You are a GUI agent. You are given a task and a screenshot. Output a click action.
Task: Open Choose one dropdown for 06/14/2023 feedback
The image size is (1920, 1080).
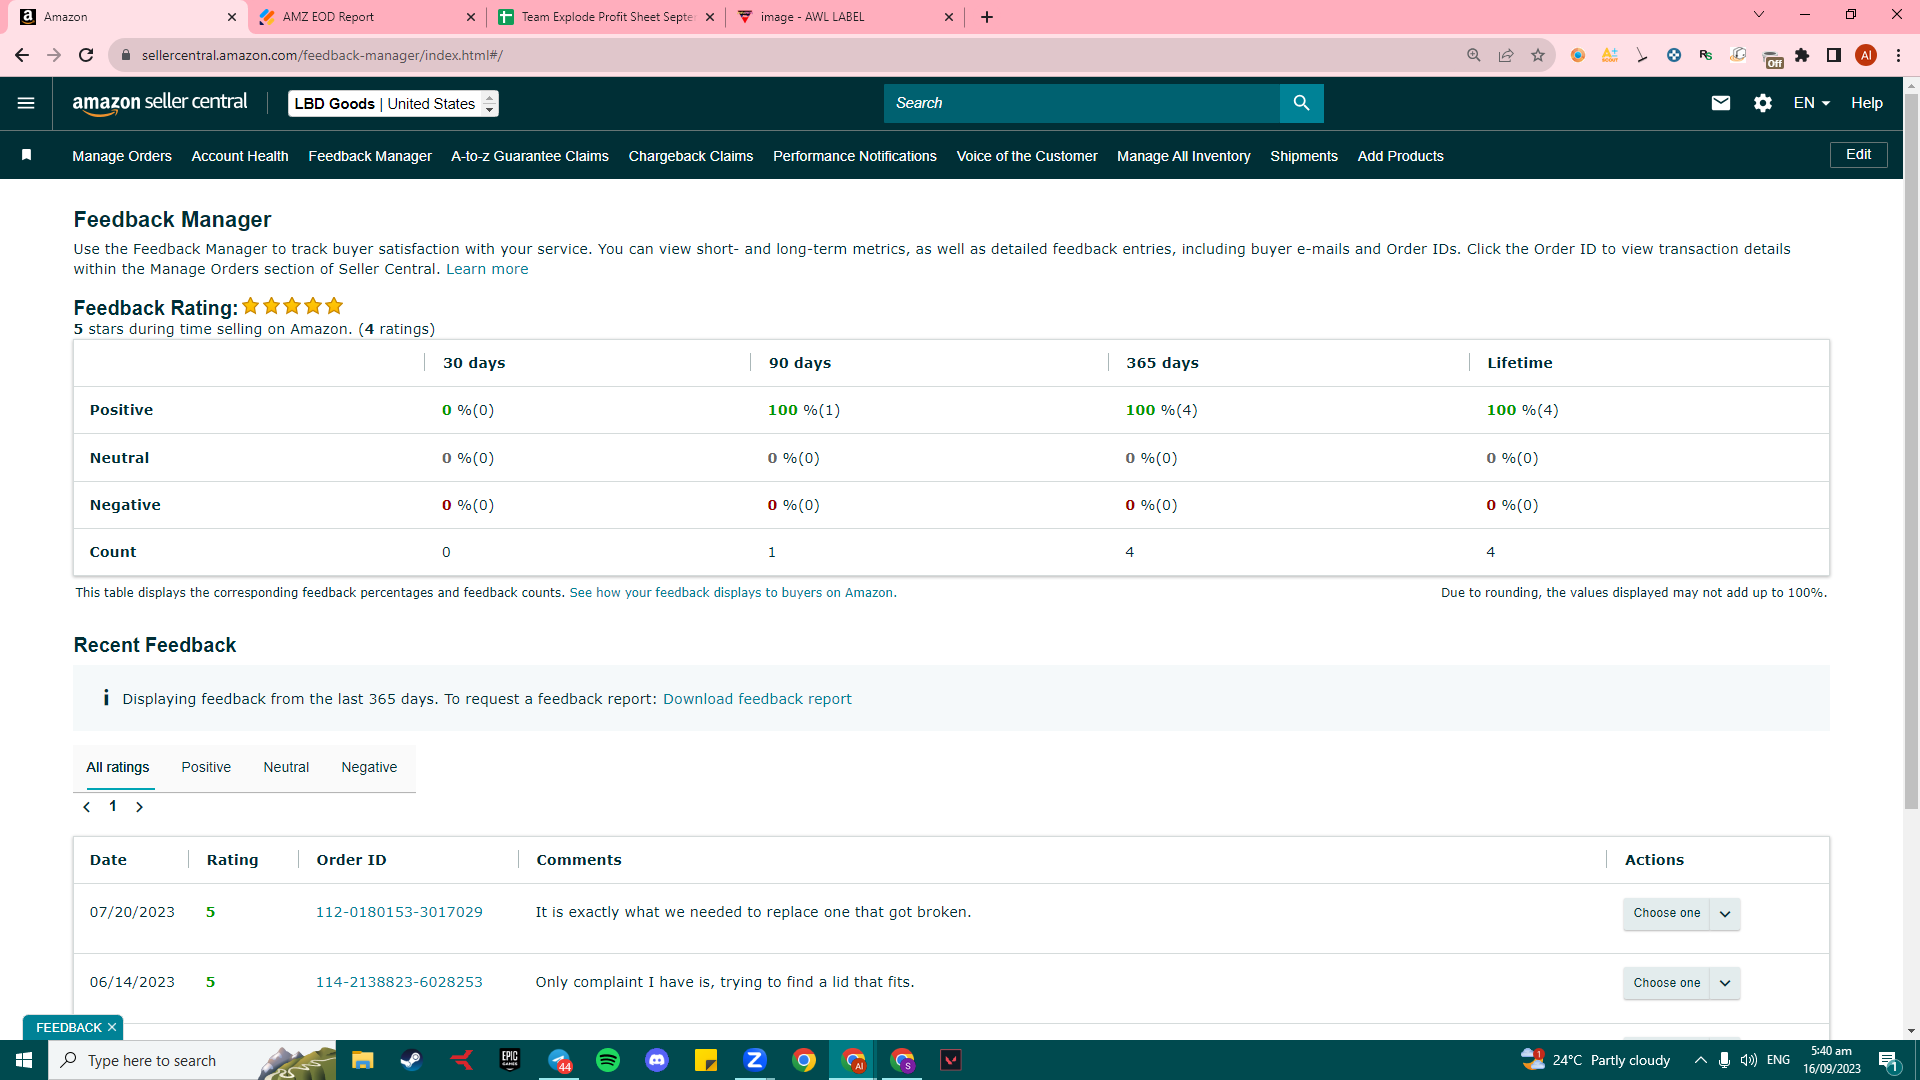(1681, 983)
